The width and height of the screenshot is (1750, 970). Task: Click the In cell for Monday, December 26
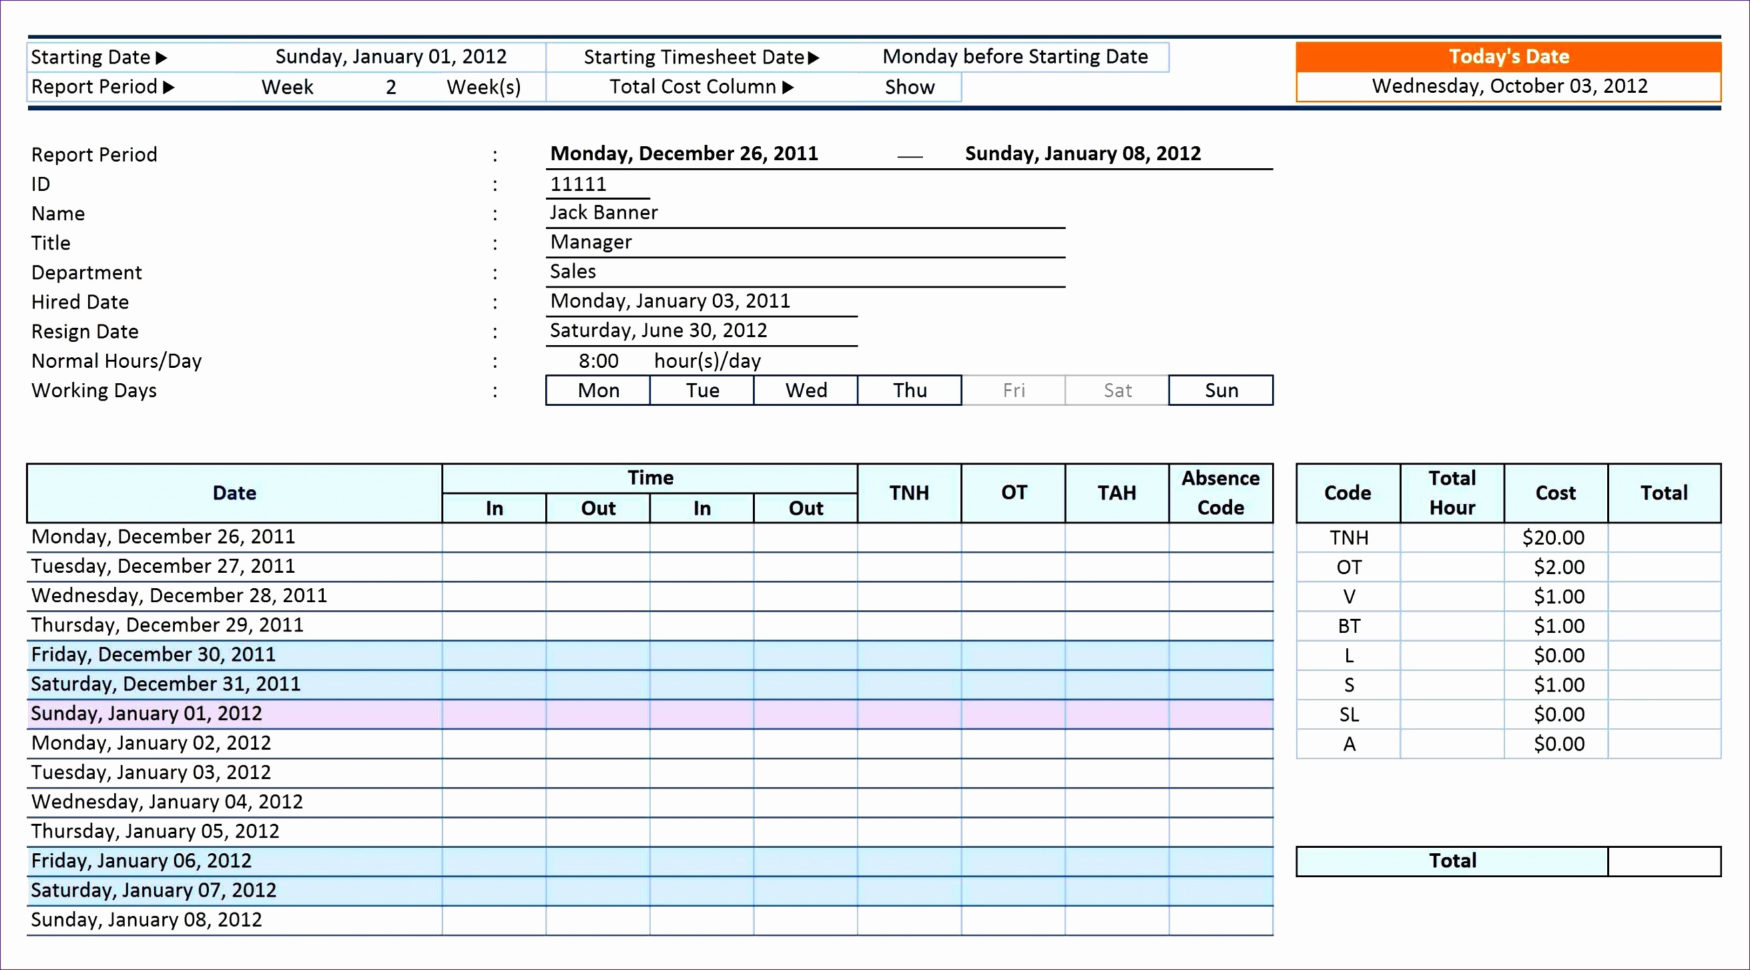[493, 537]
